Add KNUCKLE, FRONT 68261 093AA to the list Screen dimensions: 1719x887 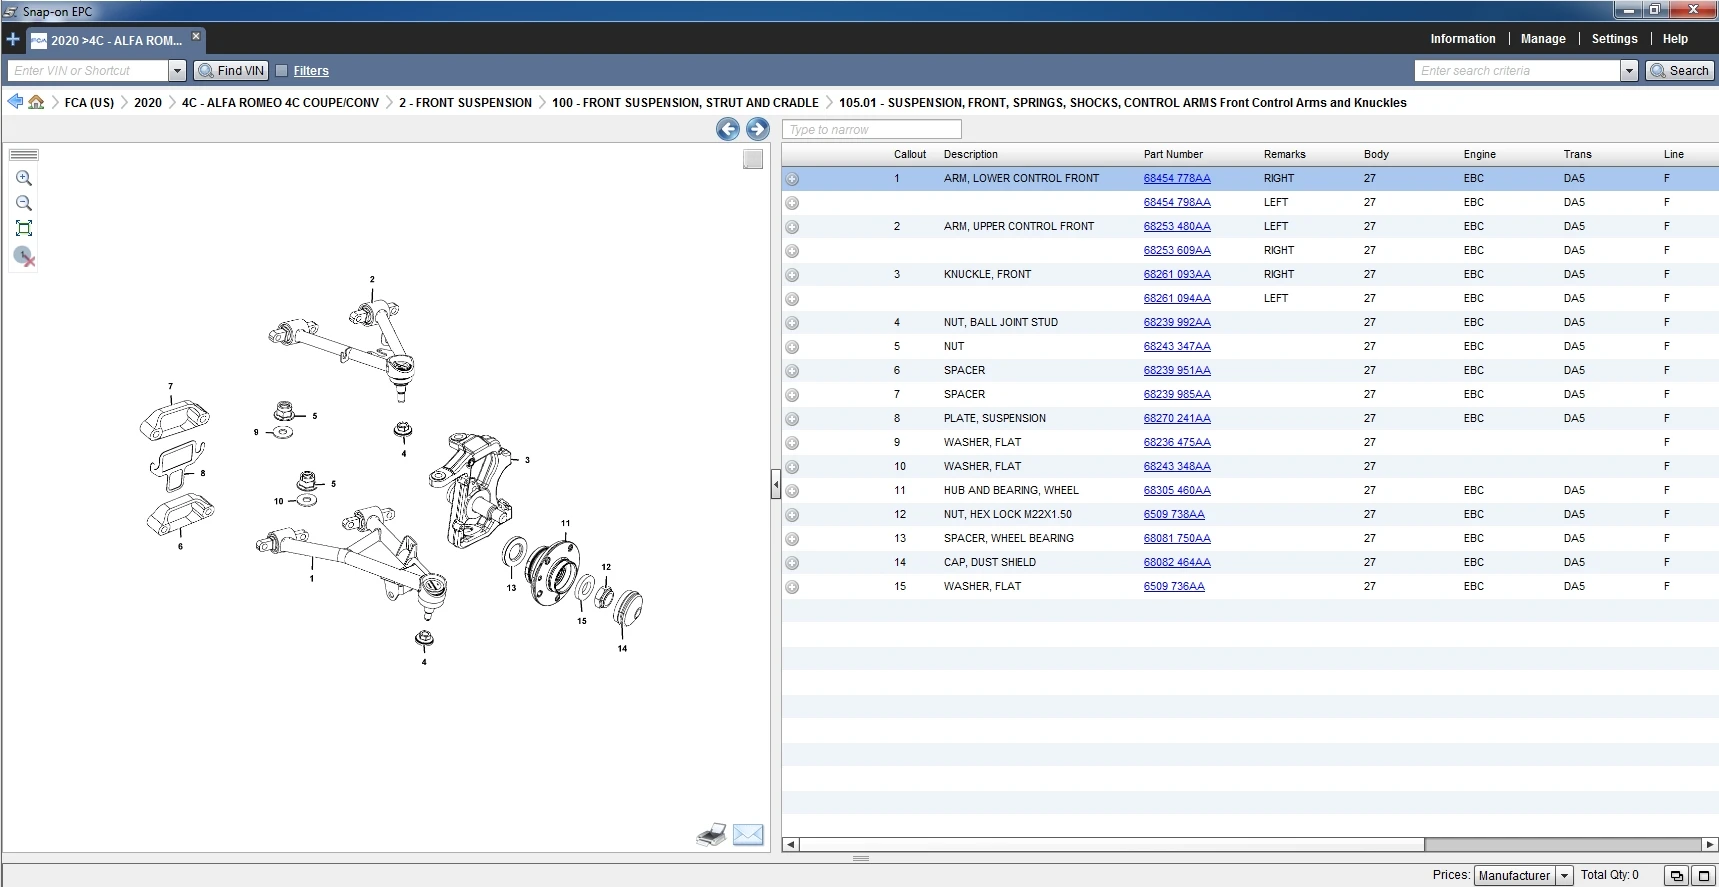[x=792, y=275]
